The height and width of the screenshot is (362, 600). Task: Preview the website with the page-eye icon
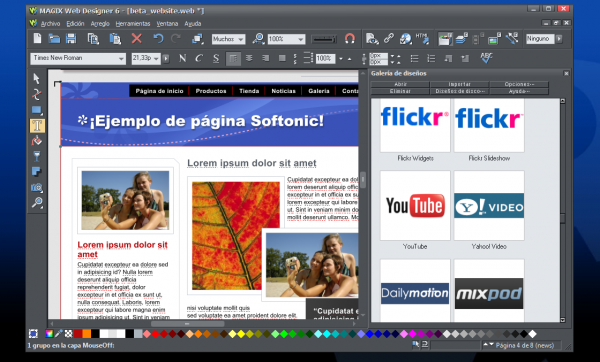click(372, 39)
